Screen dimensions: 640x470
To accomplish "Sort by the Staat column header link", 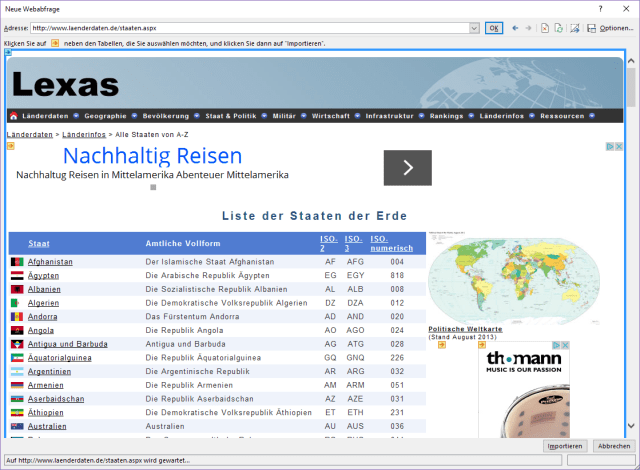I will point(39,244).
